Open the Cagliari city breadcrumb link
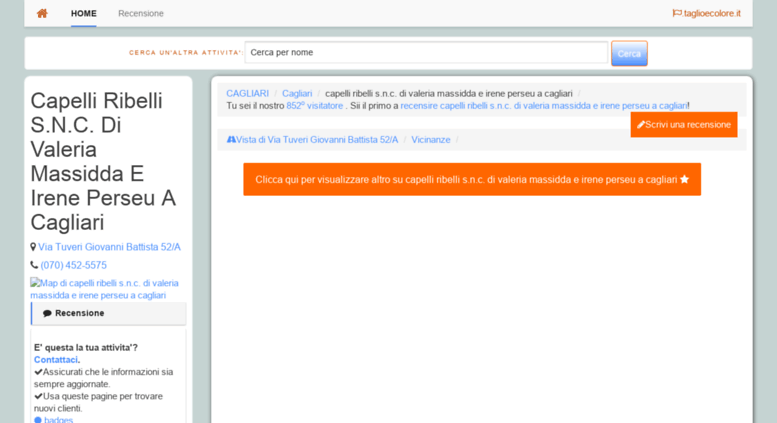This screenshot has height=423, width=777. (297, 94)
